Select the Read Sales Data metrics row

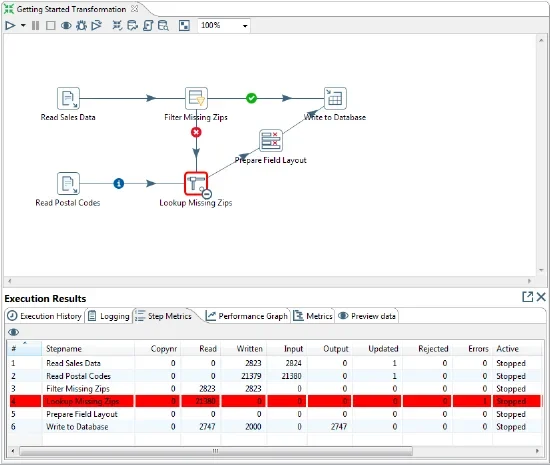pyautogui.click(x=275, y=363)
